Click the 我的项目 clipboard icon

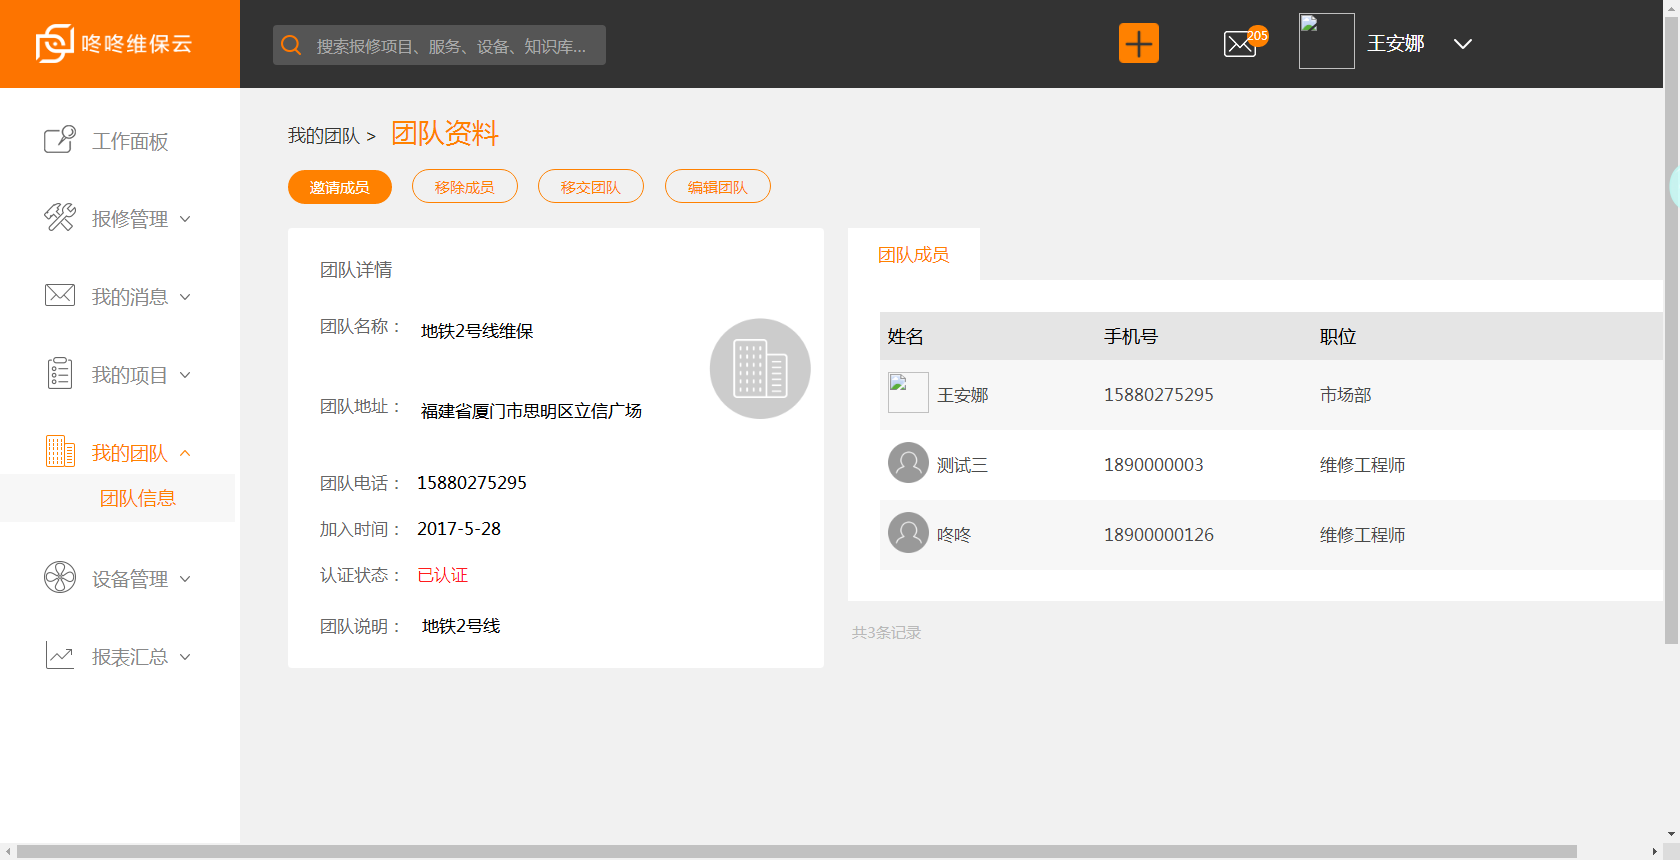coord(60,373)
